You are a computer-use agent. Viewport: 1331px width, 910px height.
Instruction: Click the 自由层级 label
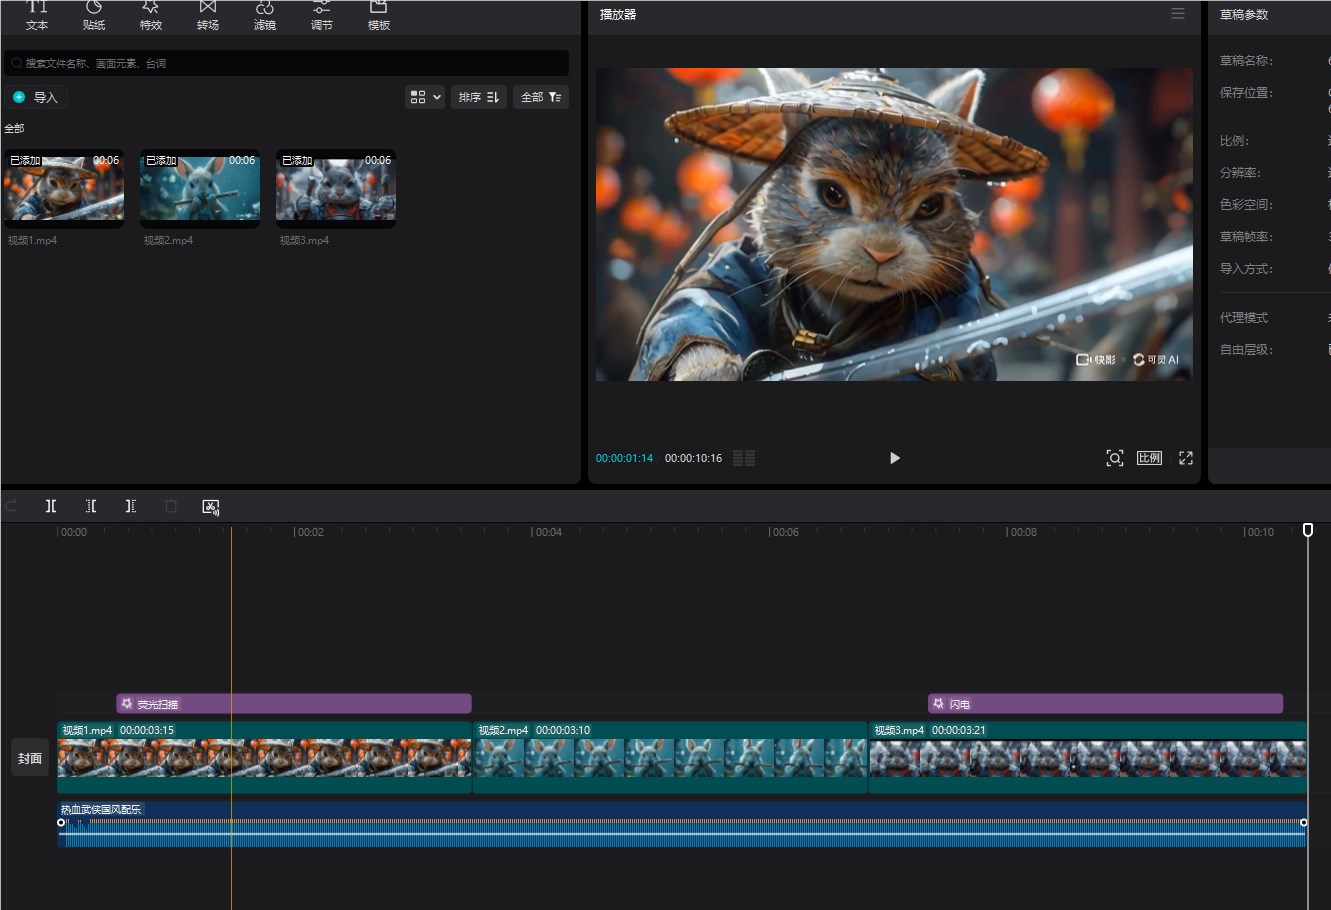[x=1246, y=350]
